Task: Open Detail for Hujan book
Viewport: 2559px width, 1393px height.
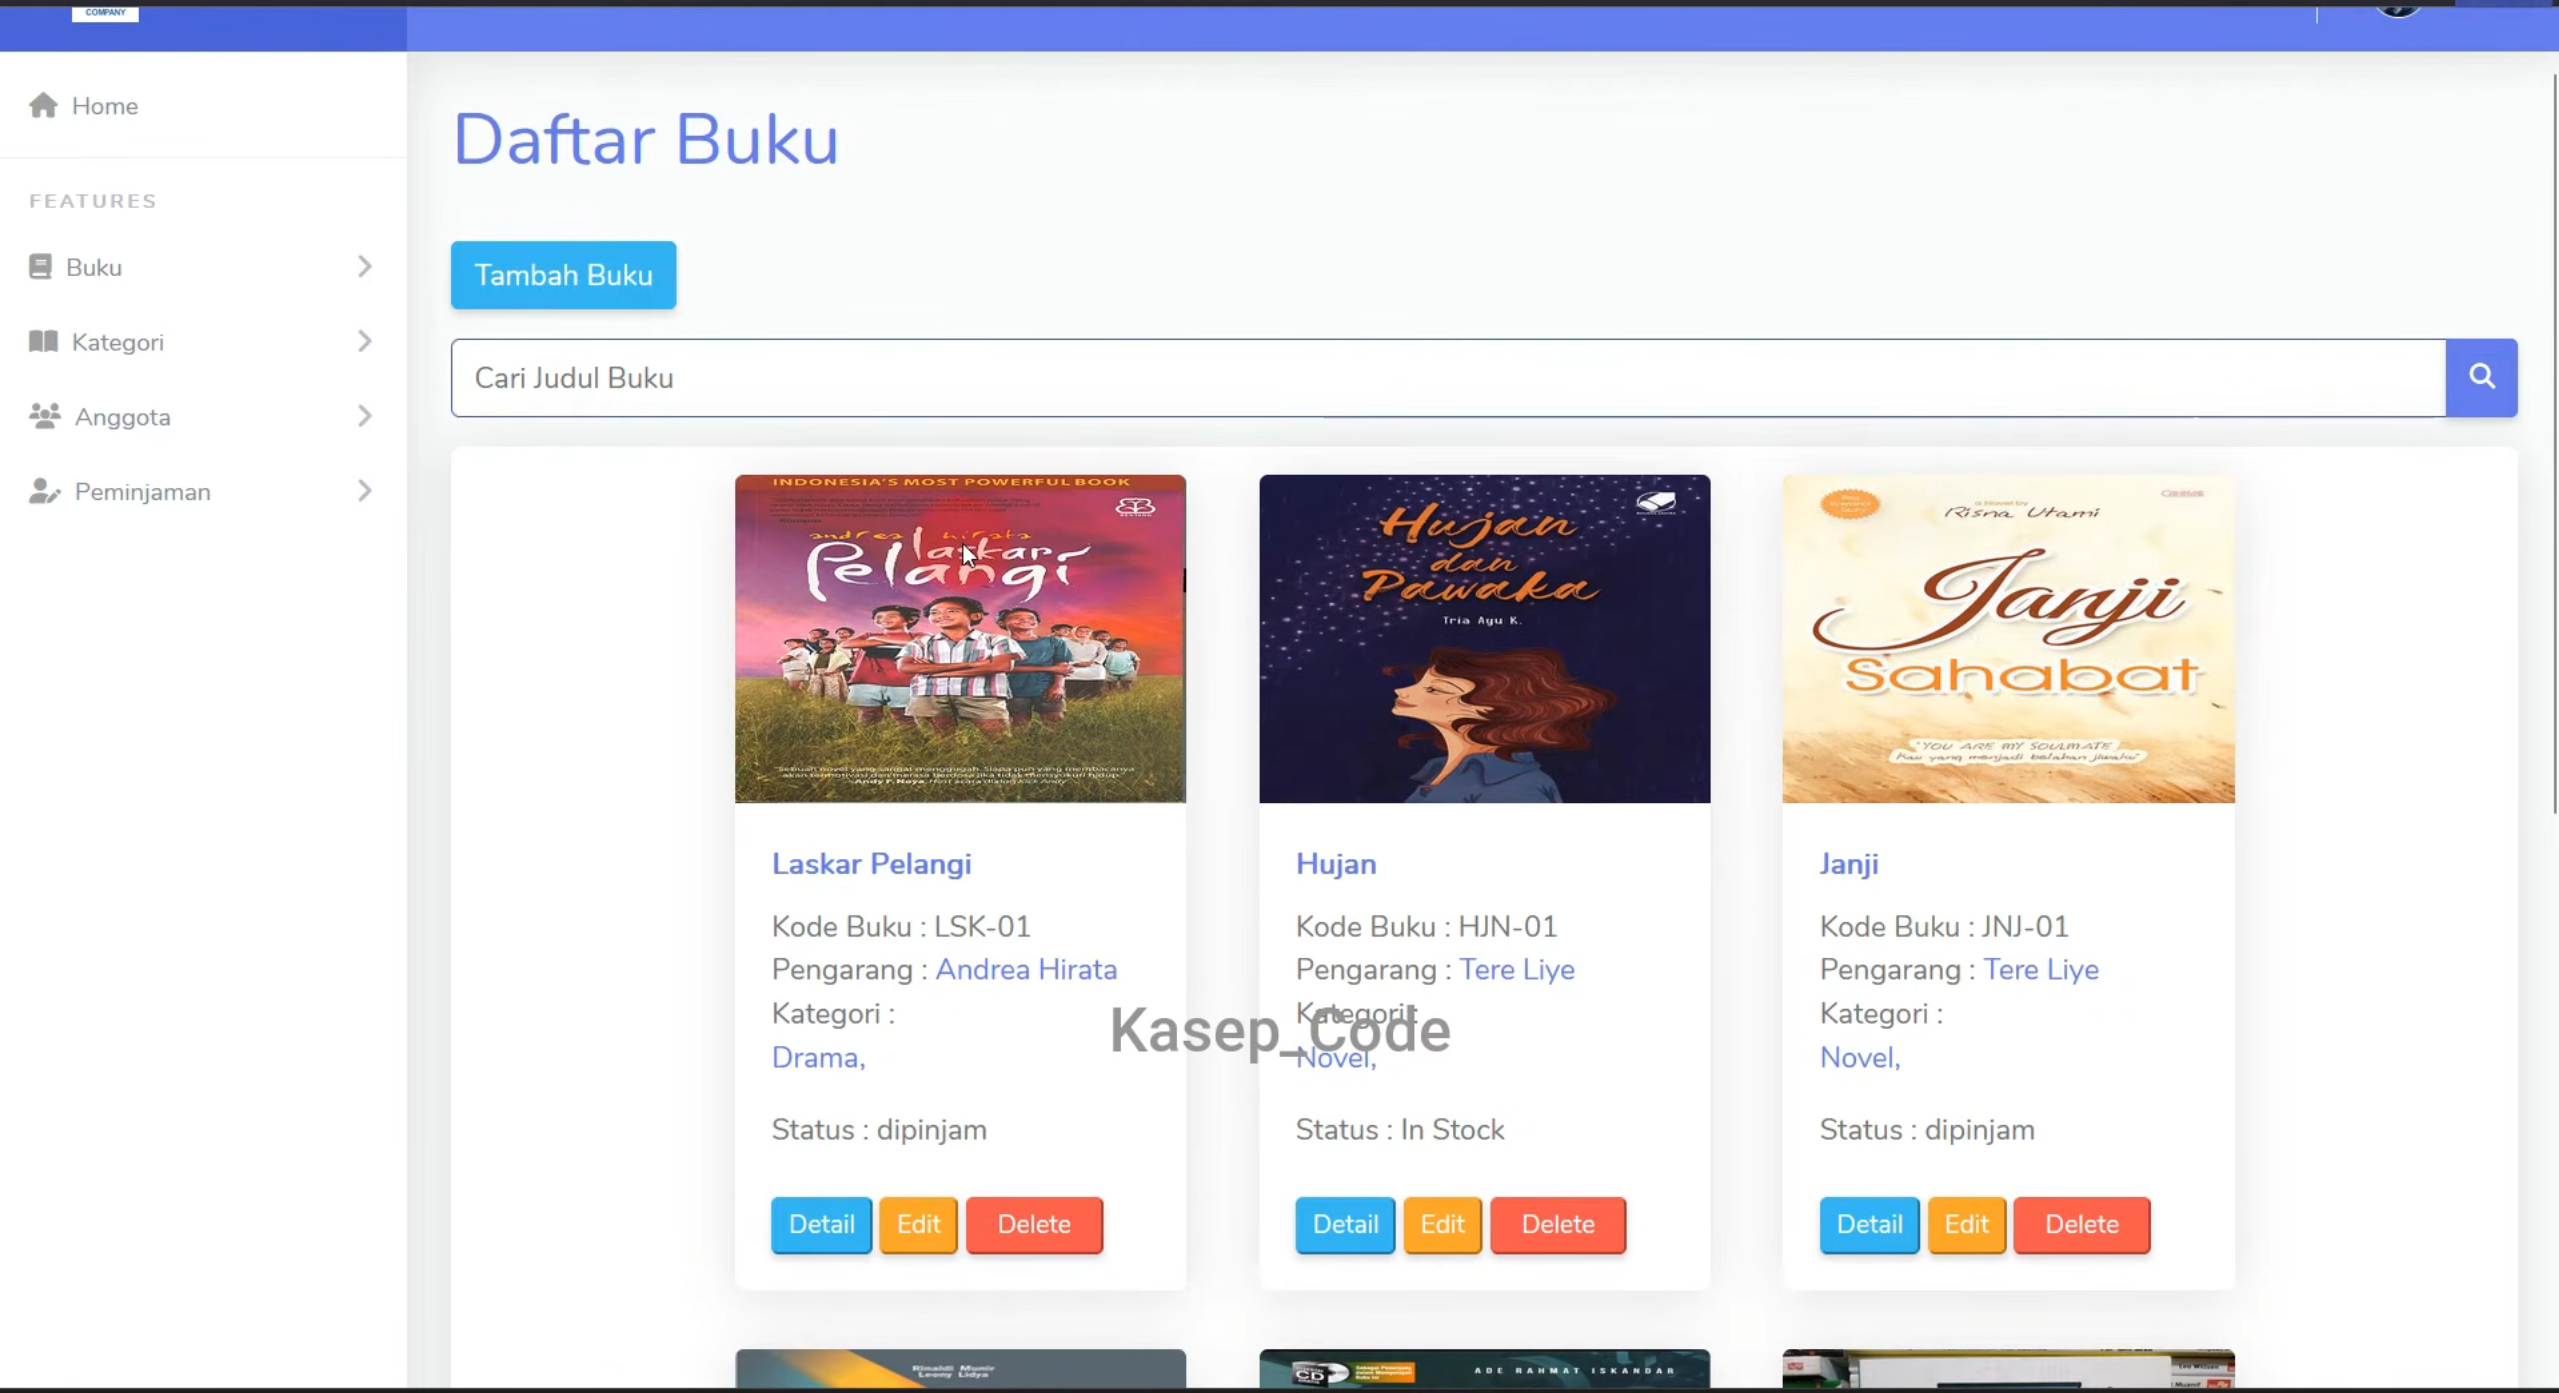Action: (1345, 1224)
